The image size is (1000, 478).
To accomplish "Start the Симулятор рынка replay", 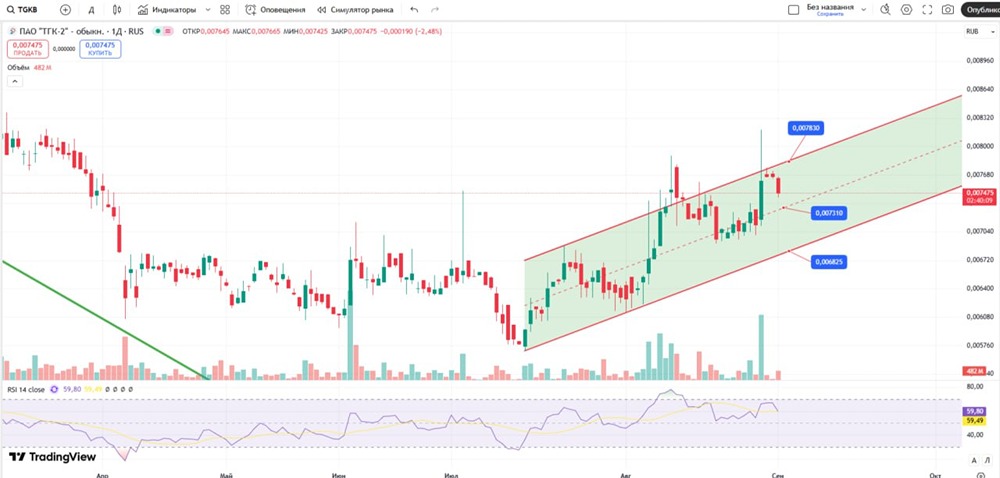I will coord(355,10).
